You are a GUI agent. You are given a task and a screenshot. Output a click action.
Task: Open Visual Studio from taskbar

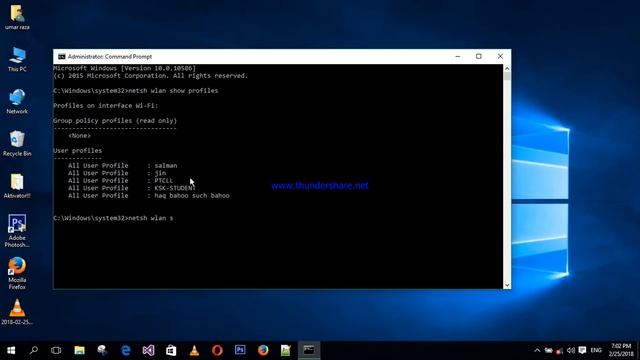click(x=148, y=350)
